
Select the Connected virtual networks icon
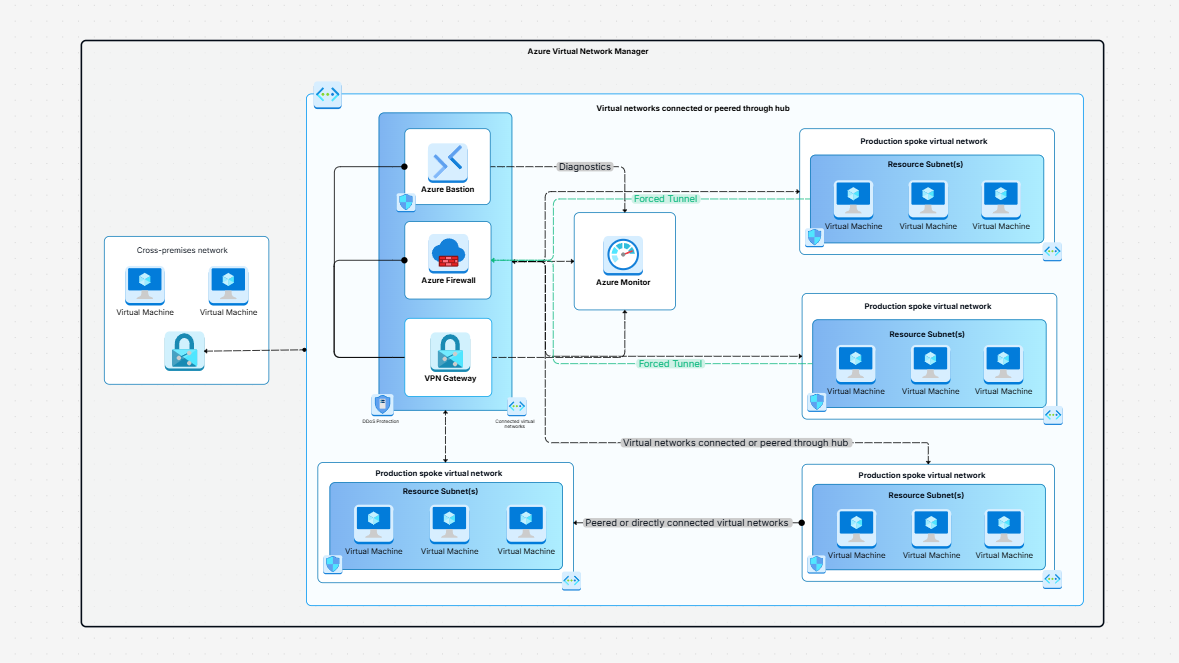pos(517,407)
